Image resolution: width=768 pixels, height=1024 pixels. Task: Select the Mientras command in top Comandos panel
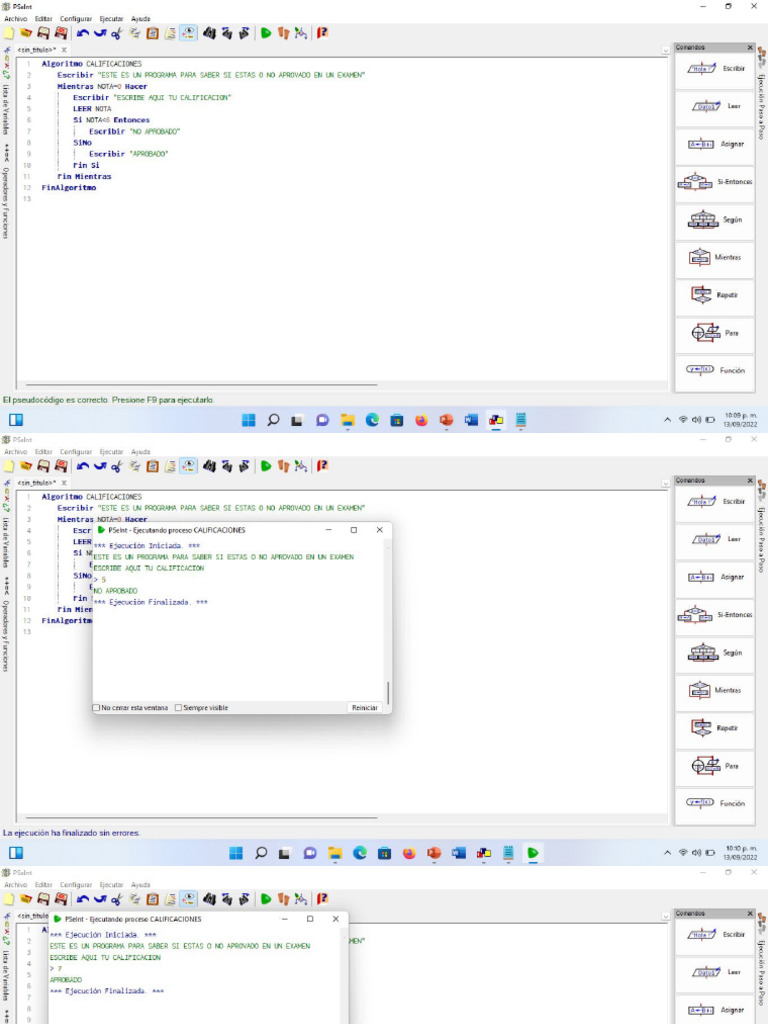pyautogui.click(x=714, y=258)
